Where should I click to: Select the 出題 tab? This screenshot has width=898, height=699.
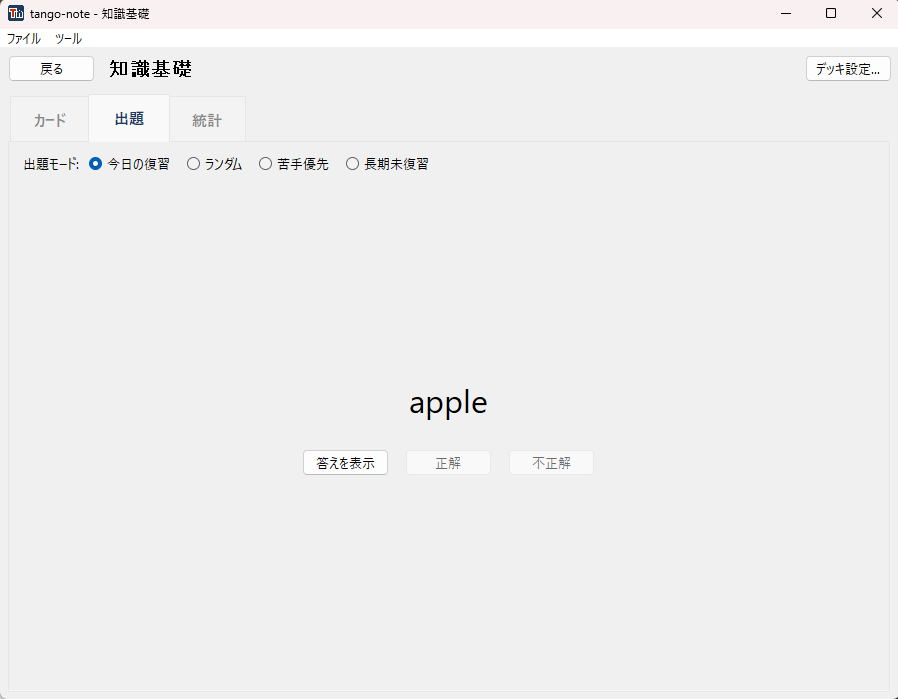(x=129, y=119)
